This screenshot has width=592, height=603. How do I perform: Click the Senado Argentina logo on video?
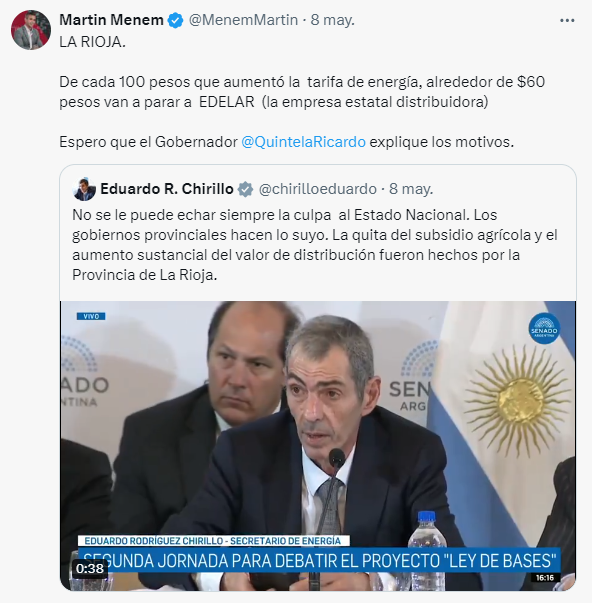pyautogui.click(x=544, y=328)
